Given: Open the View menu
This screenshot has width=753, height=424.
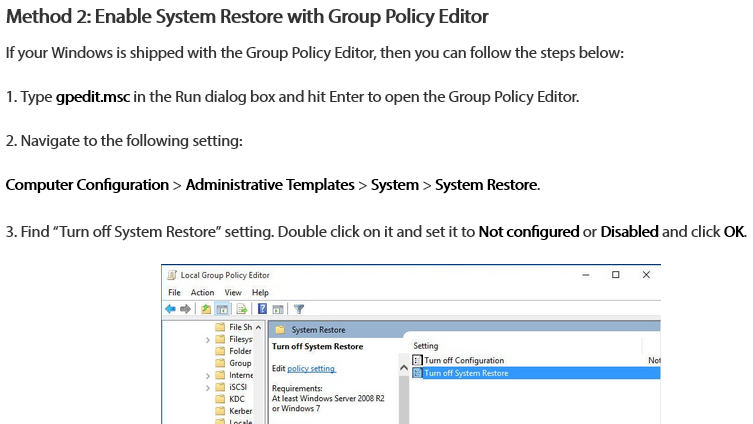Looking at the screenshot, I should point(233,292).
